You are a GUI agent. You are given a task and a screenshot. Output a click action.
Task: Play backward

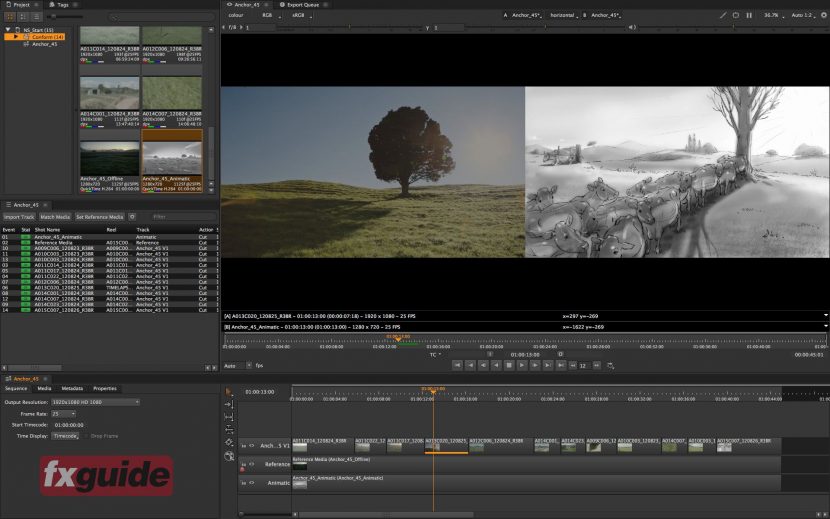click(x=496, y=365)
